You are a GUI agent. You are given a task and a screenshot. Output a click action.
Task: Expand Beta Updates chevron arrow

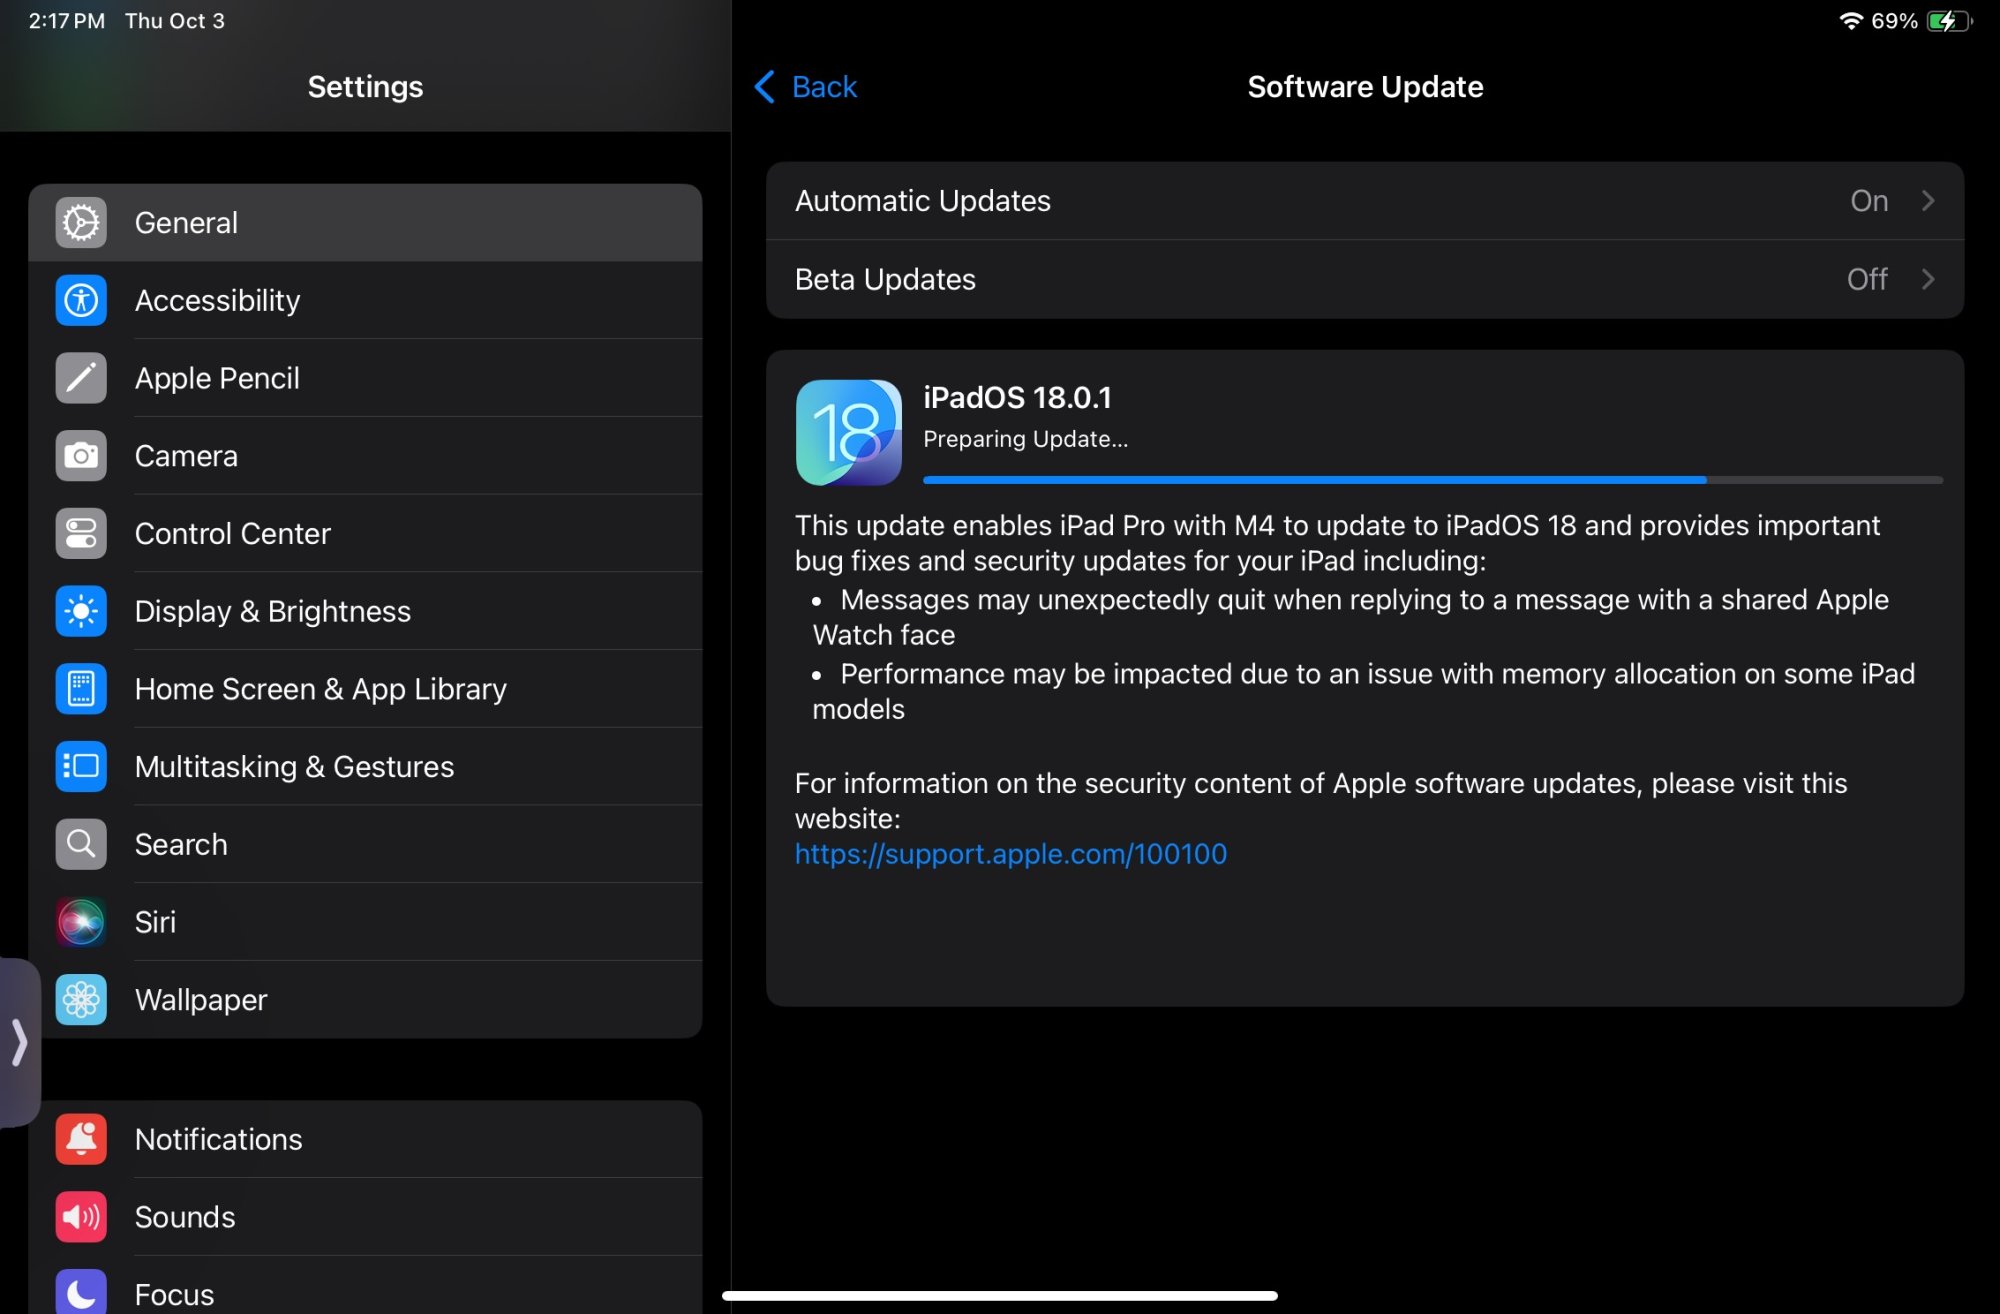point(1928,279)
